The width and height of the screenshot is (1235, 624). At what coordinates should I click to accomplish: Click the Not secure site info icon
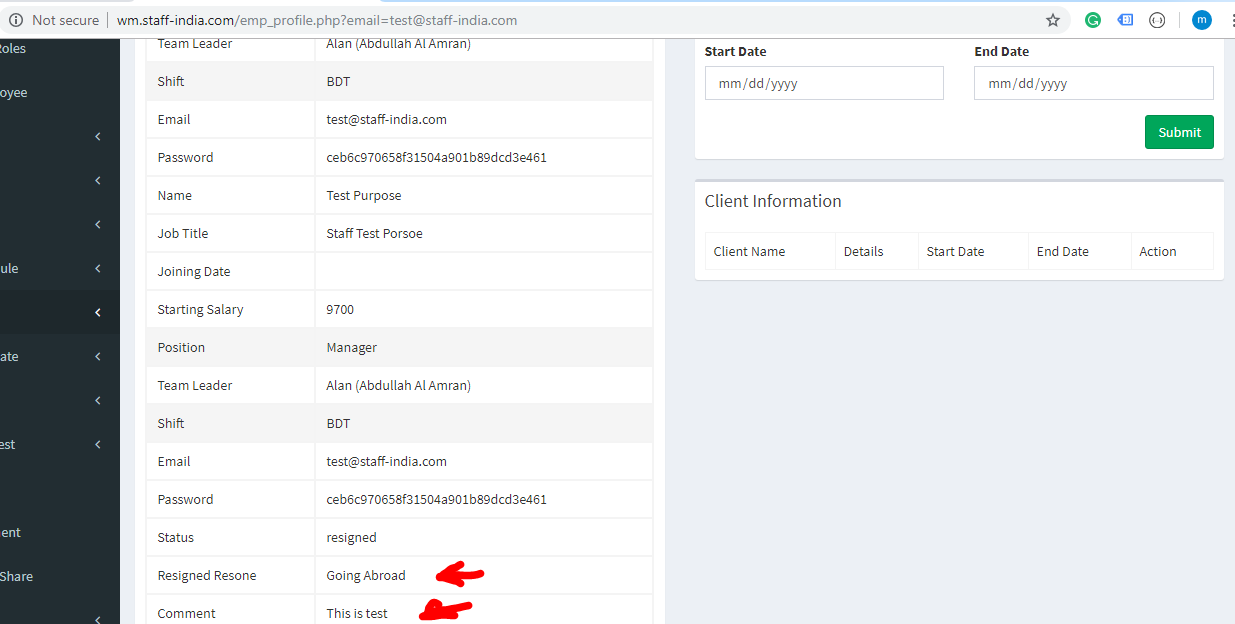pos(16,20)
